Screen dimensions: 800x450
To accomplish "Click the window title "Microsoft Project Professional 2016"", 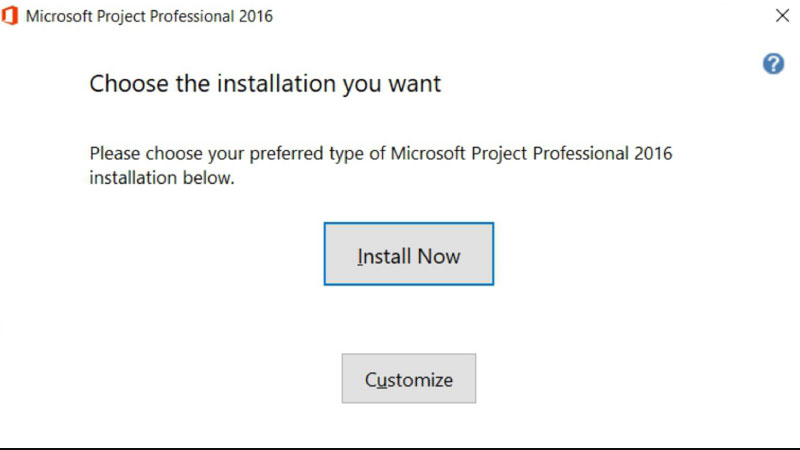I will click(149, 16).
